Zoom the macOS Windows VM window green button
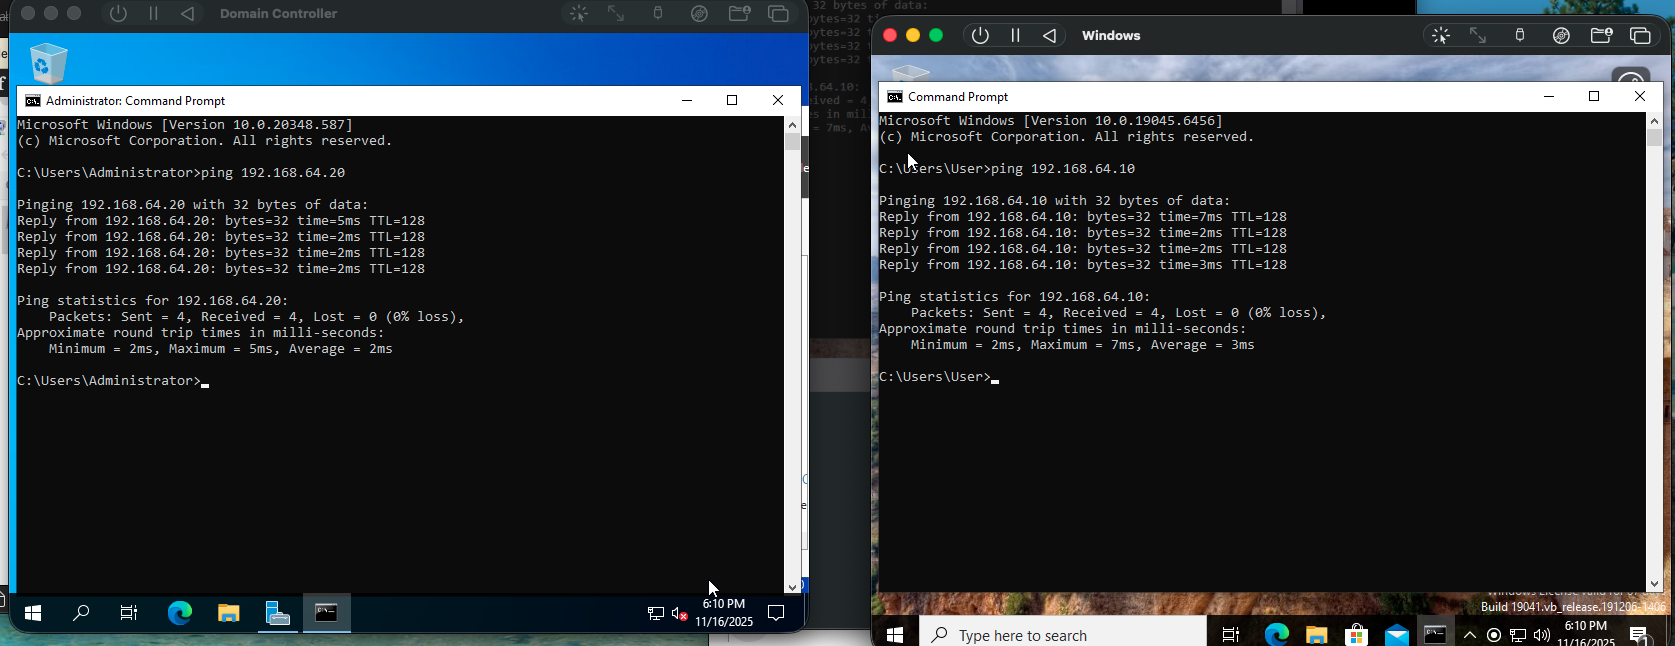Viewport: 1675px width, 646px height. tap(936, 35)
